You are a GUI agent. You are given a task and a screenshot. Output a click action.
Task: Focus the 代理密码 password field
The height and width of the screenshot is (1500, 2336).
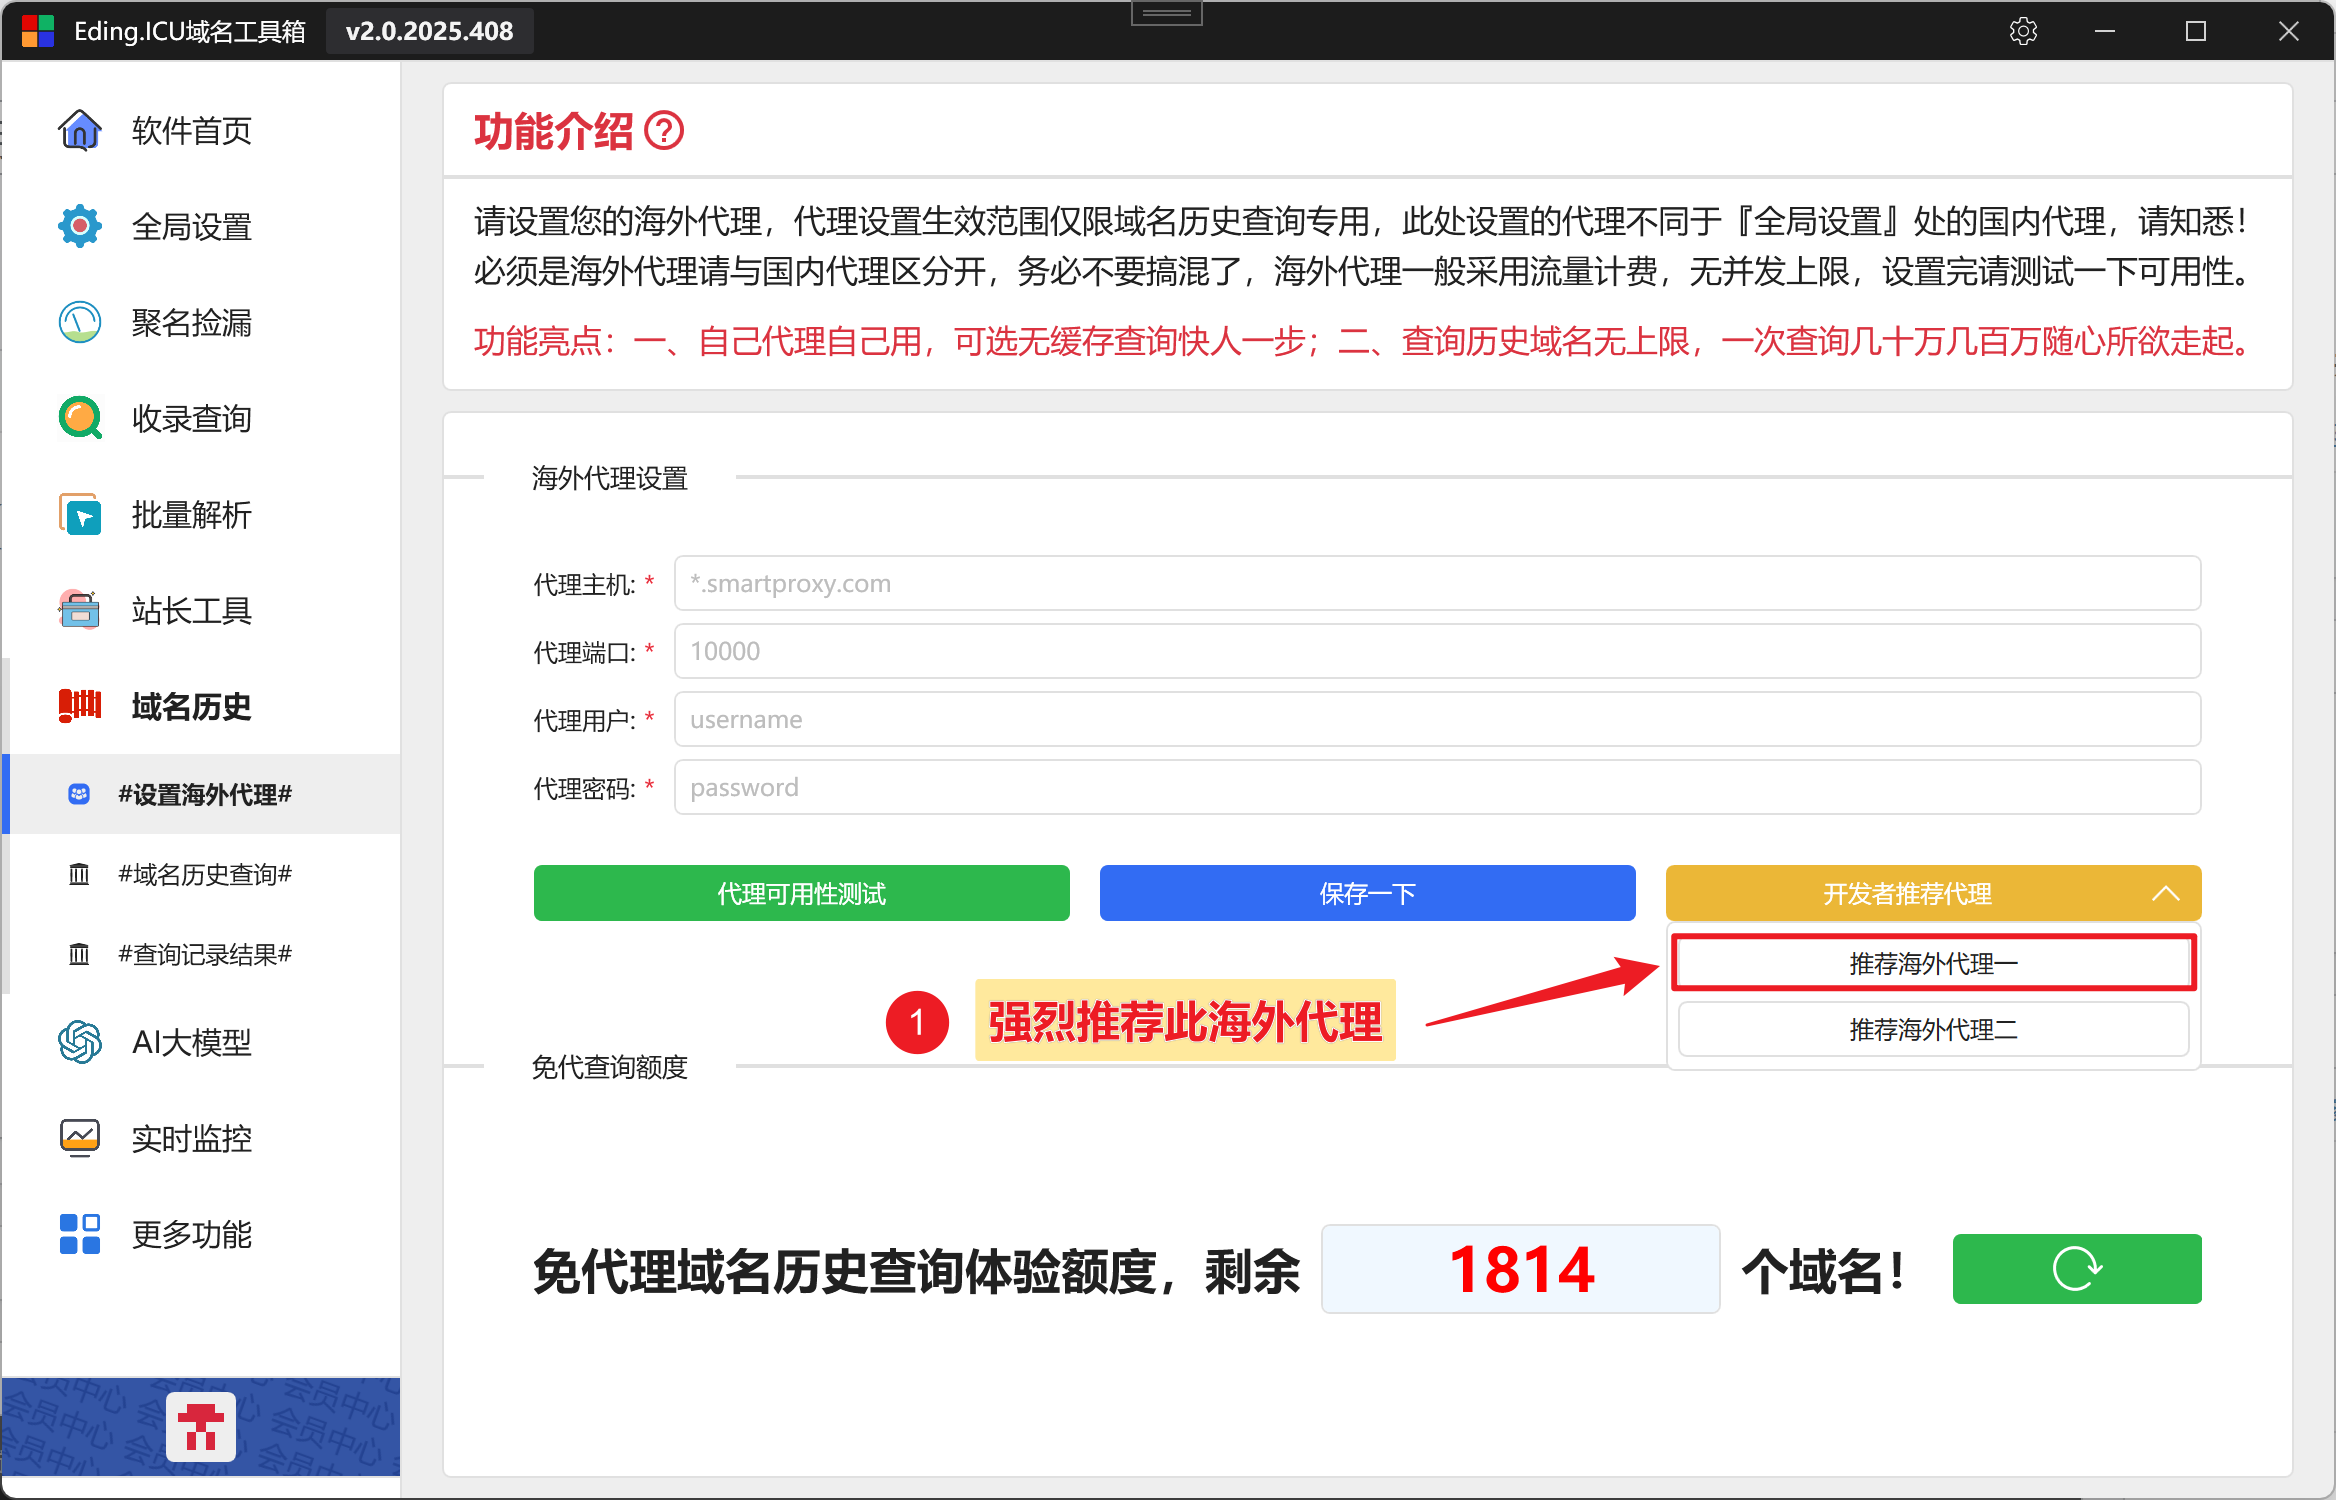(x=1437, y=787)
